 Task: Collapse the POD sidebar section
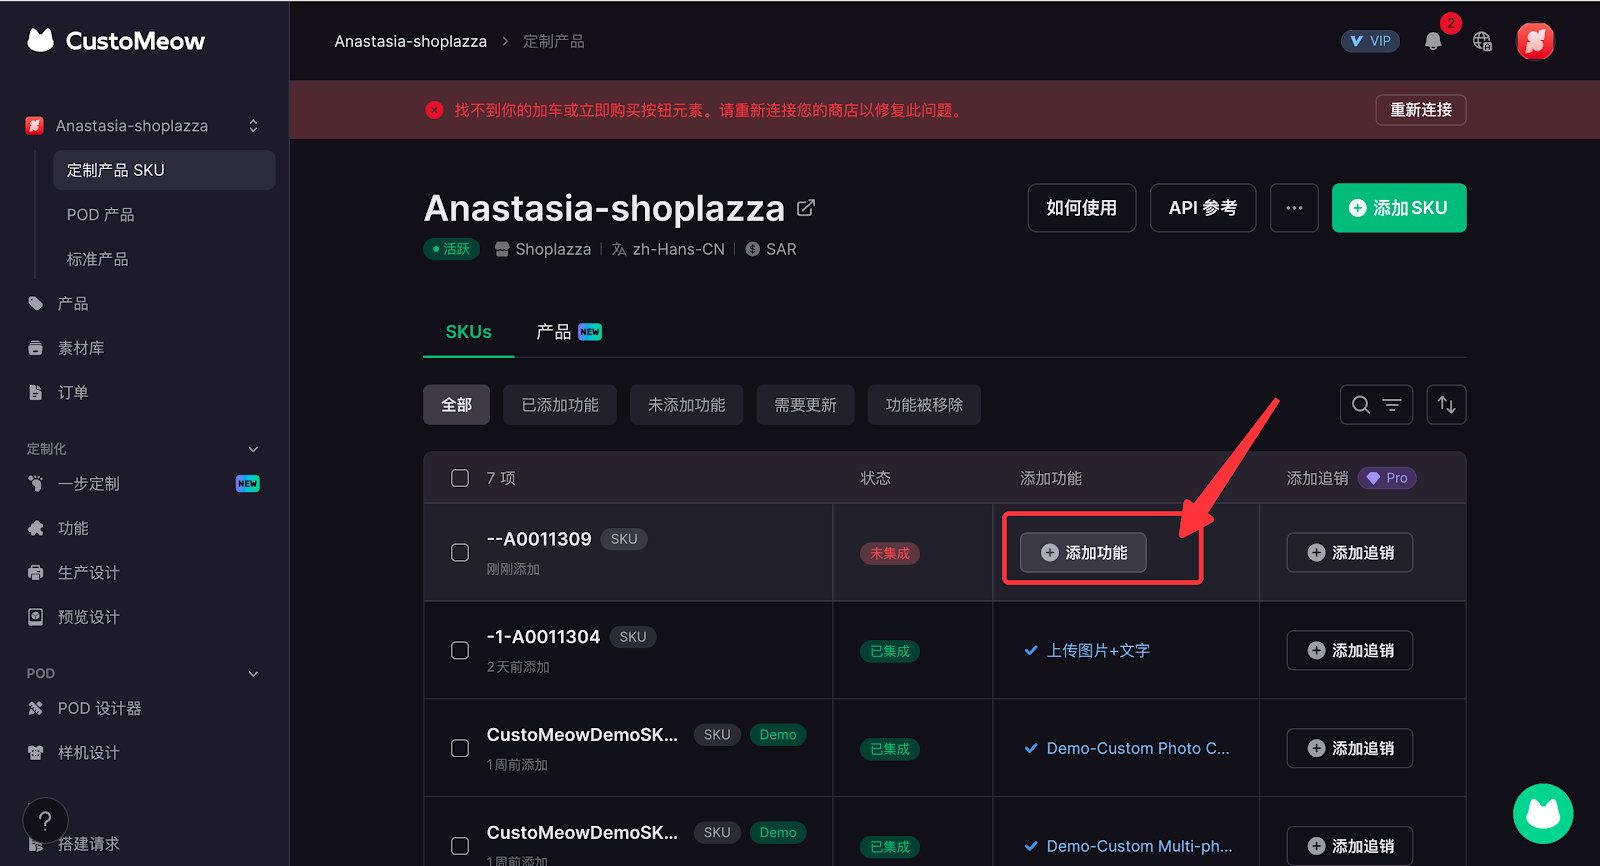[253, 674]
